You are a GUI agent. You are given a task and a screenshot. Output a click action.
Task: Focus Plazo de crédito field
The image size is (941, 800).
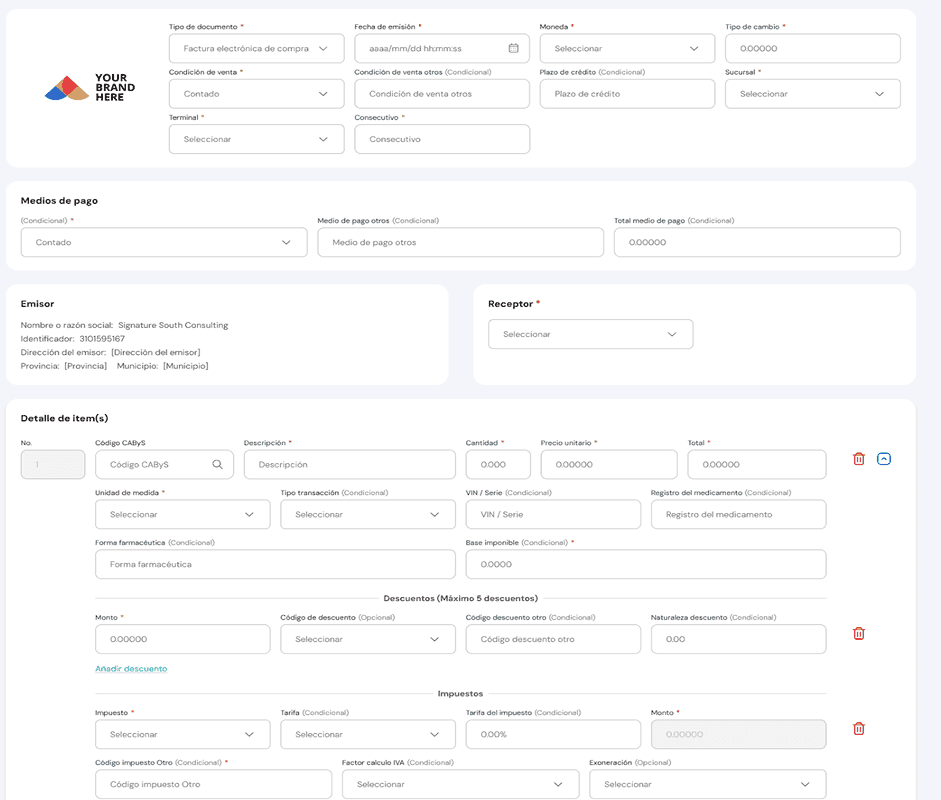pos(627,94)
